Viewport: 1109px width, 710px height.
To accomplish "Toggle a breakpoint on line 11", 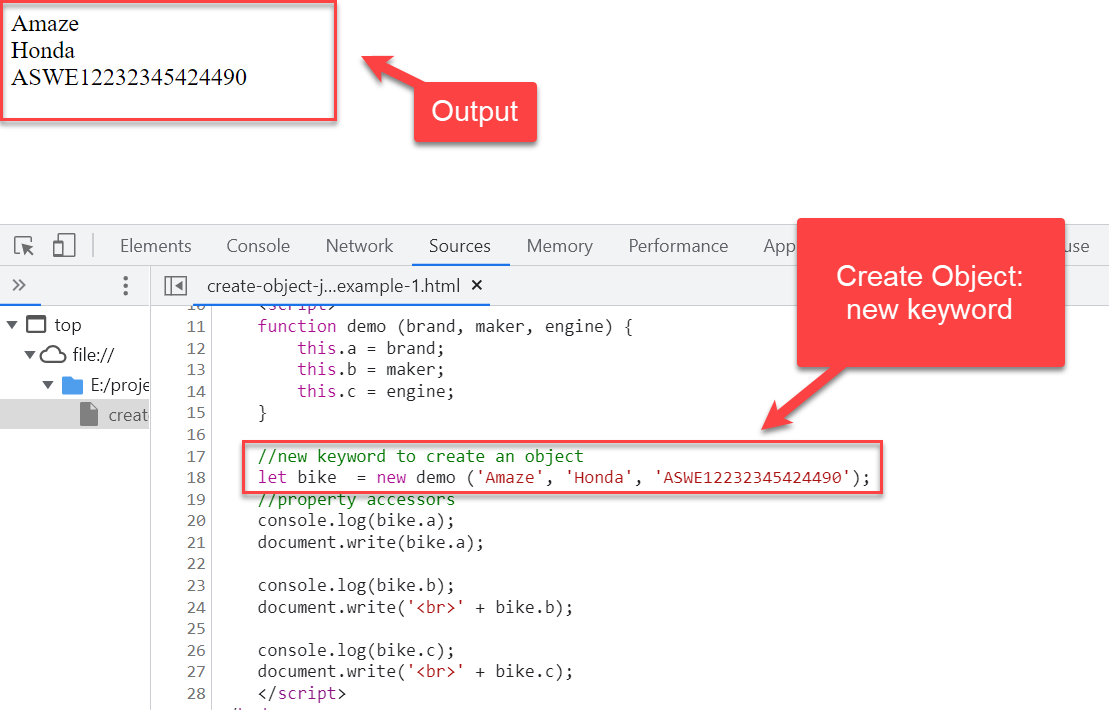I will click(195, 326).
